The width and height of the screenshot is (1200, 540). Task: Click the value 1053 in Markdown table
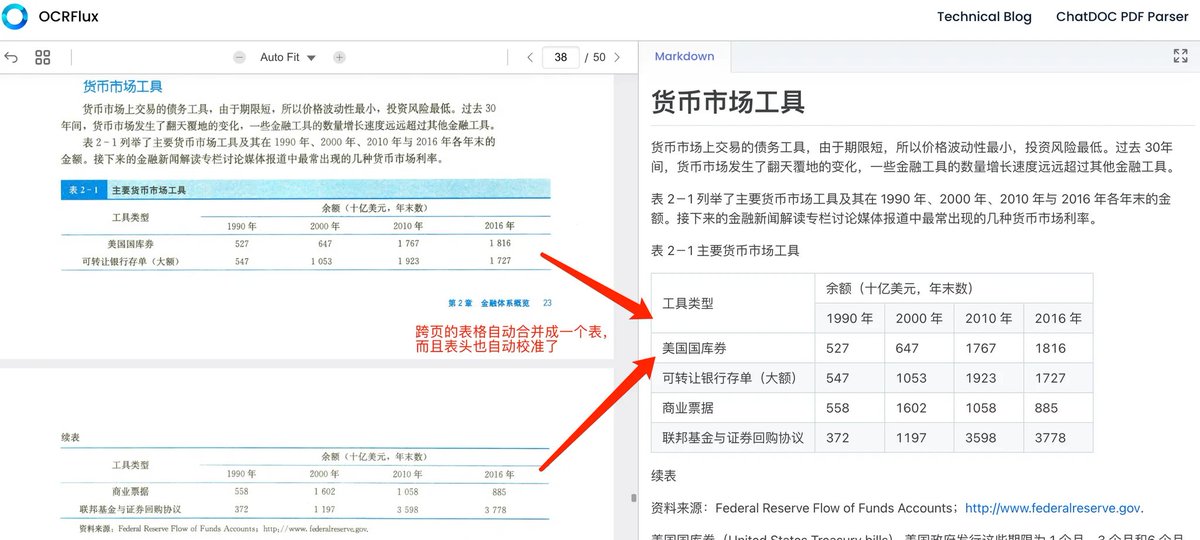pos(912,378)
